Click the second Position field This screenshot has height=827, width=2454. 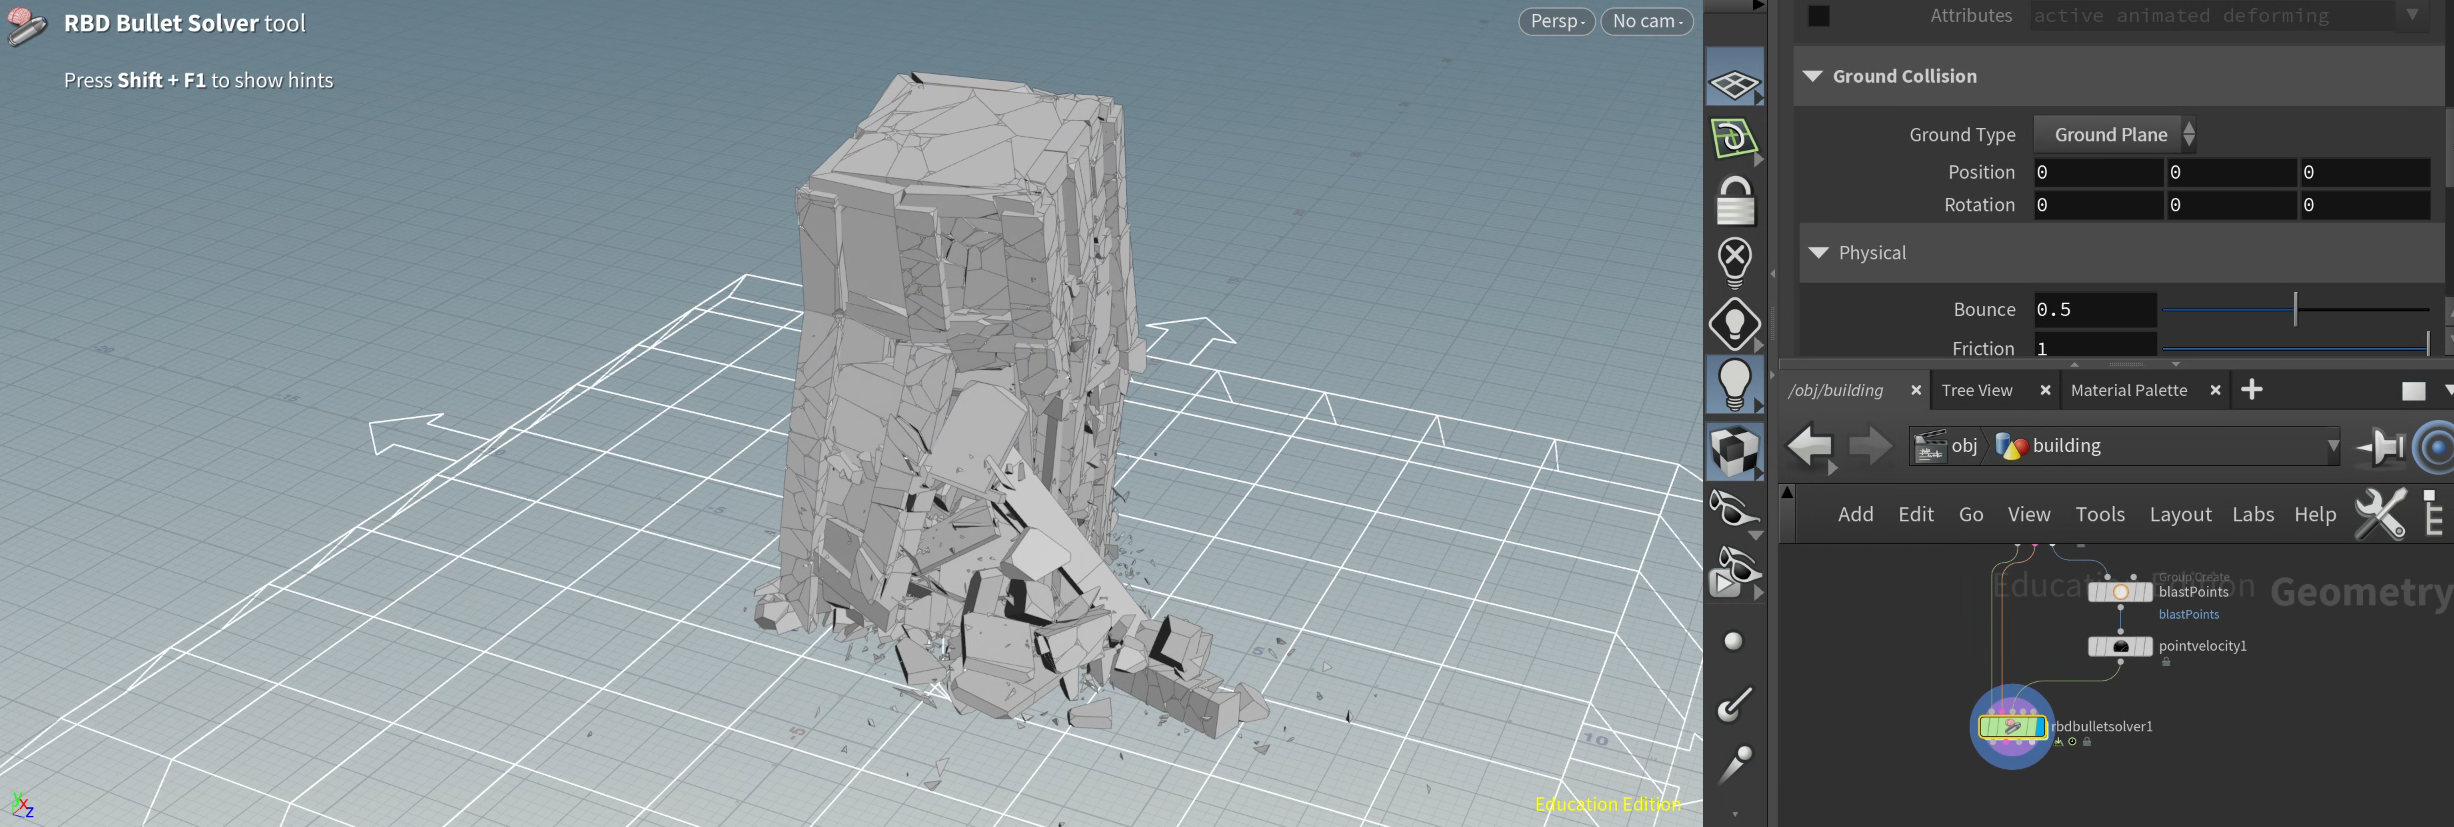coord(2232,172)
